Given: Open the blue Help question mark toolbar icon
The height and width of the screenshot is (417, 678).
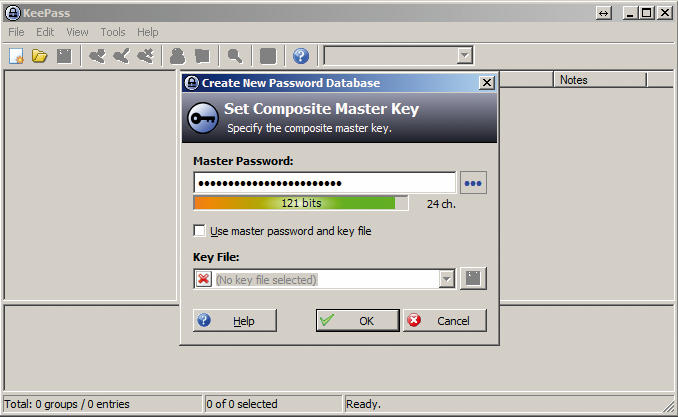Looking at the screenshot, I should click(301, 56).
